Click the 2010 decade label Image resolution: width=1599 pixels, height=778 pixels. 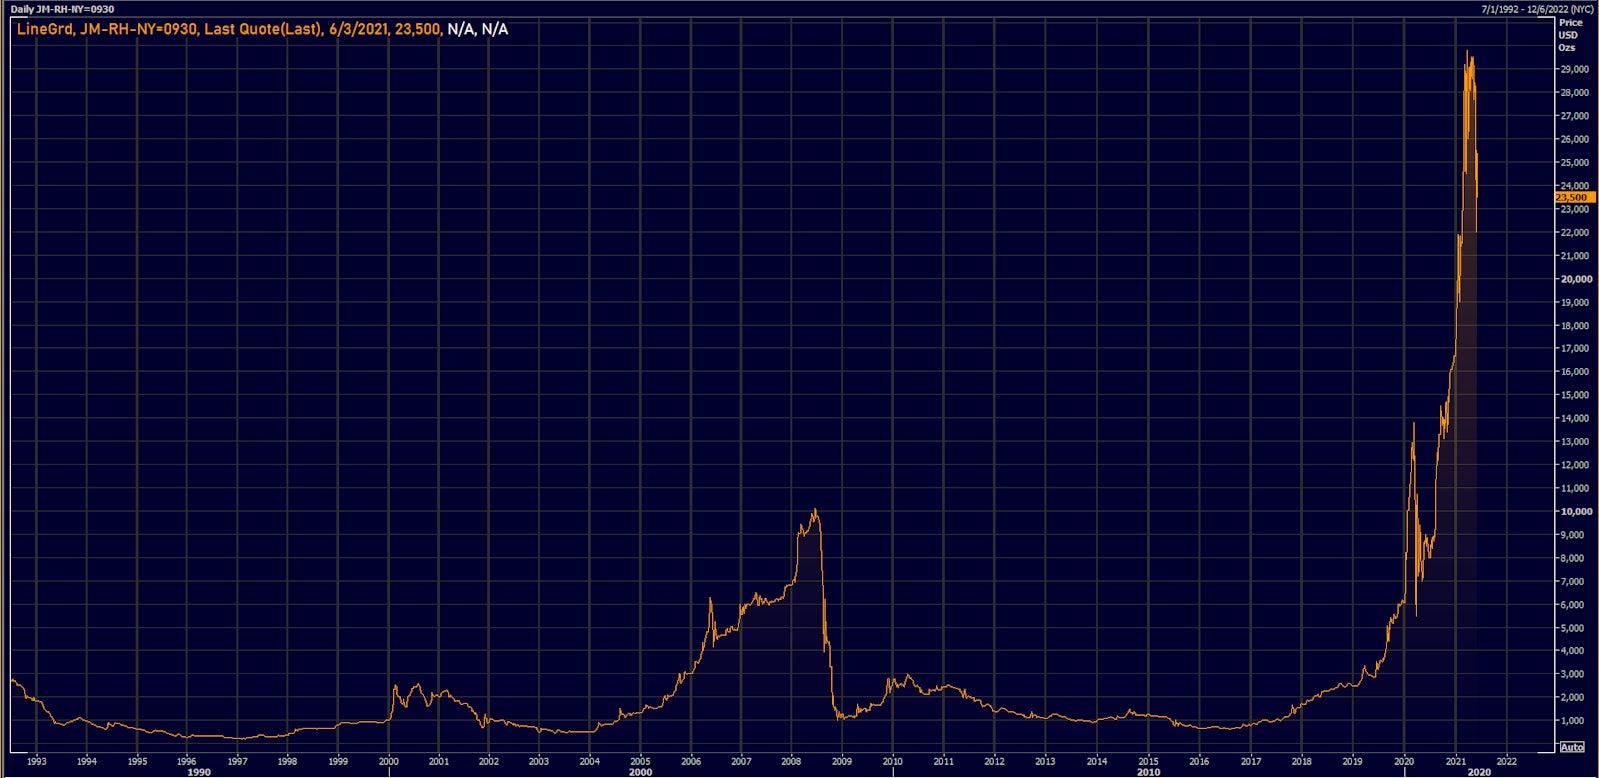1148,772
